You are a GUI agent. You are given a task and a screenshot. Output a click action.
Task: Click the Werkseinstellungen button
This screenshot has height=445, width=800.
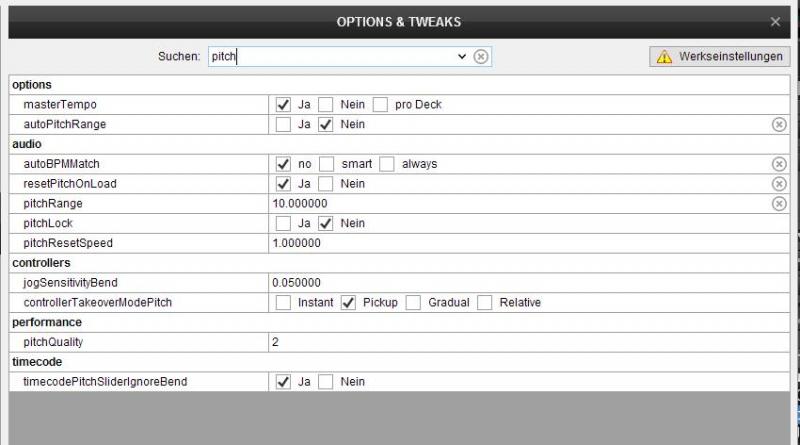tap(719, 57)
